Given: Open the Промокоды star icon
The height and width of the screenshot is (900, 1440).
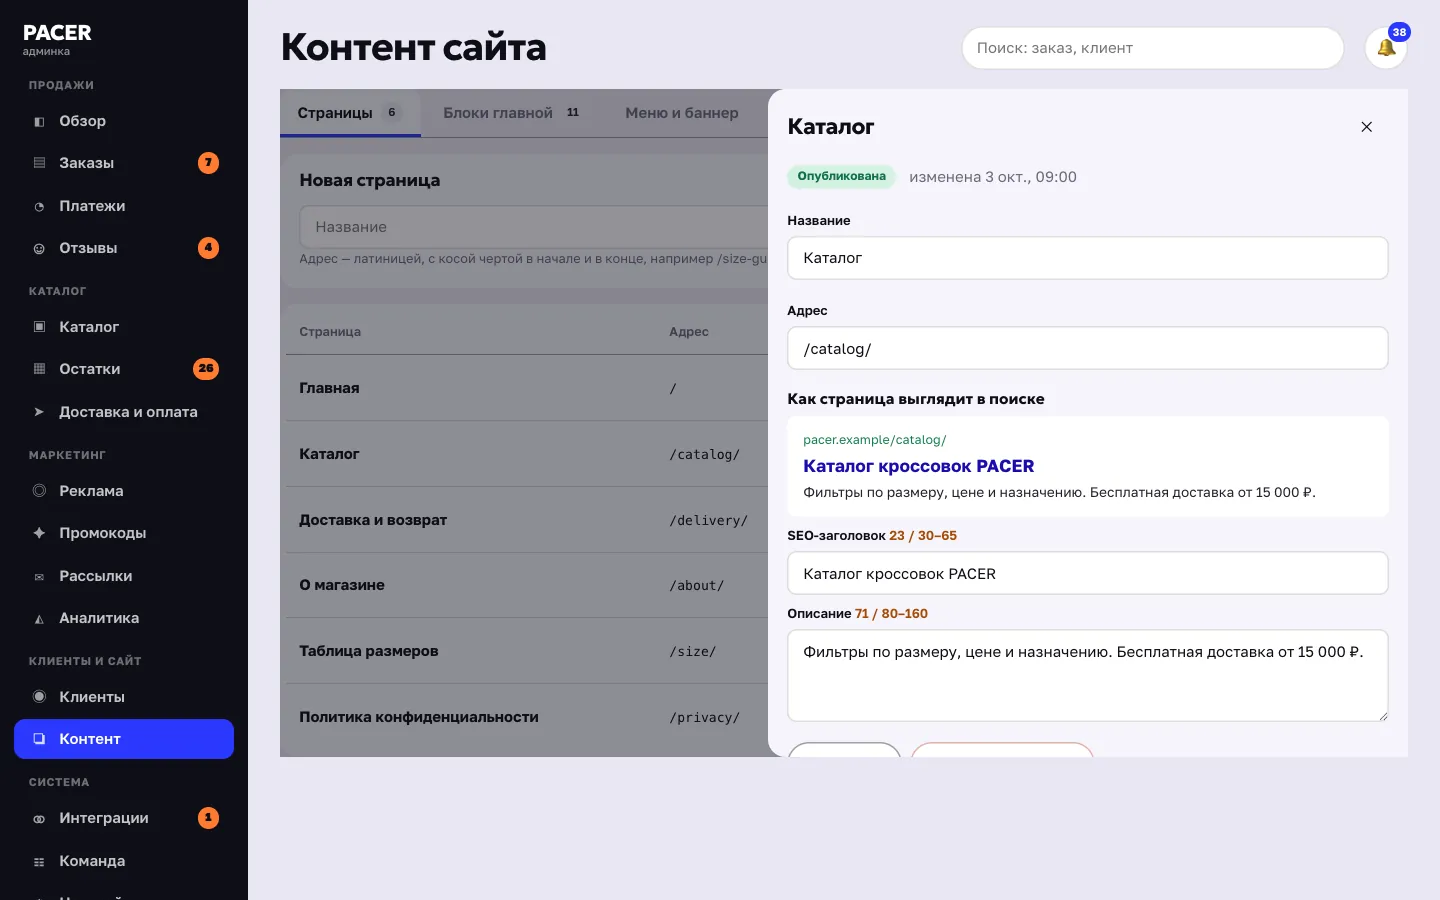Looking at the screenshot, I should pyautogui.click(x=39, y=533).
